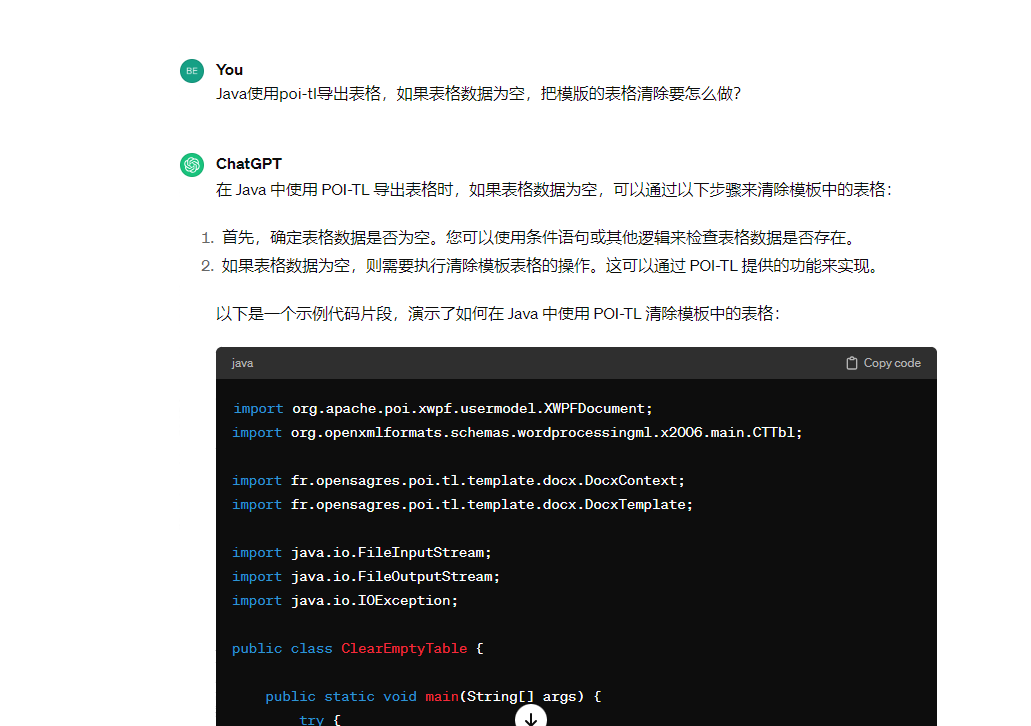Click the BE user avatar
1031x726 pixels.
[x=192, y=71]
